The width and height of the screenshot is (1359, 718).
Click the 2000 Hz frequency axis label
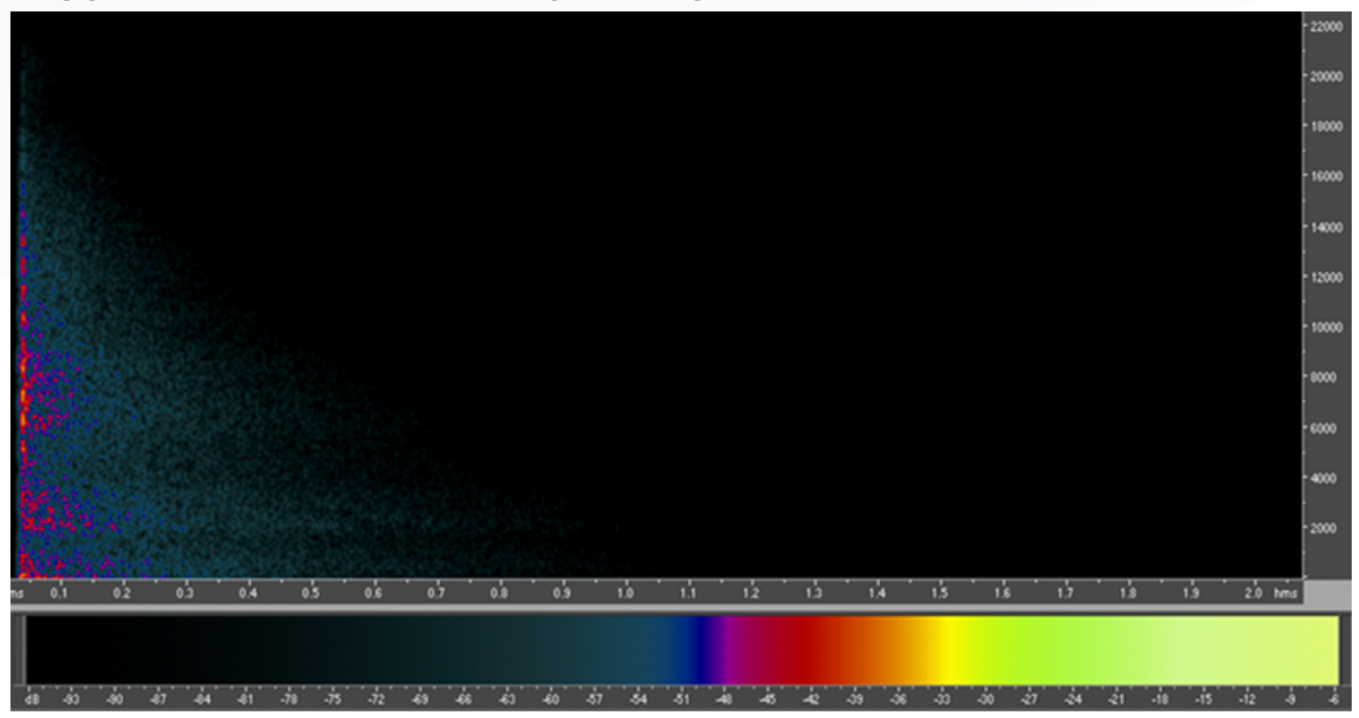1326,528
